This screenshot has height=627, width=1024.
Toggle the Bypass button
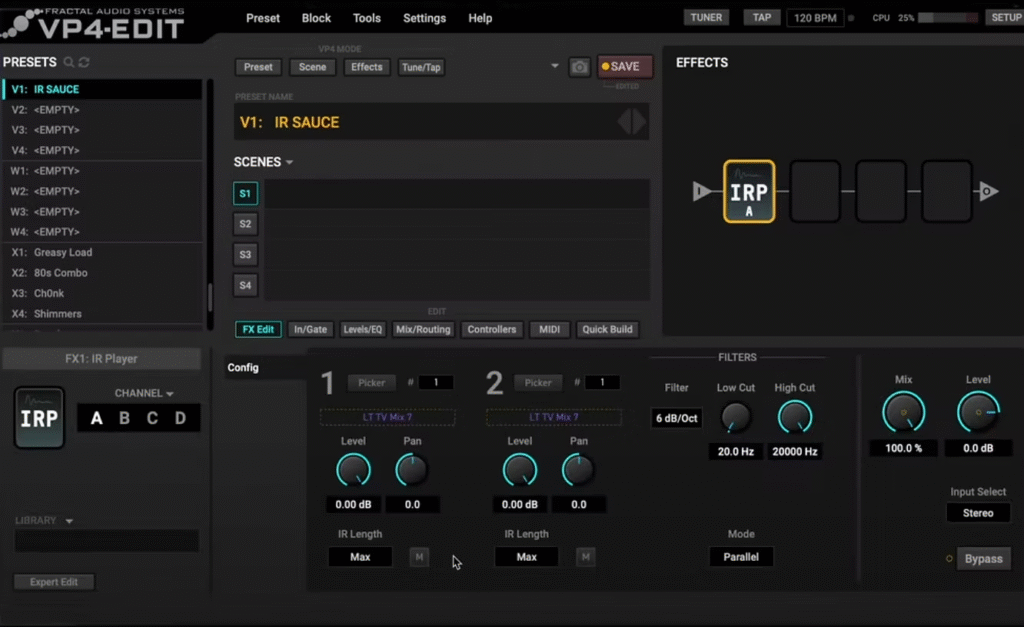(x=983, y=559)
